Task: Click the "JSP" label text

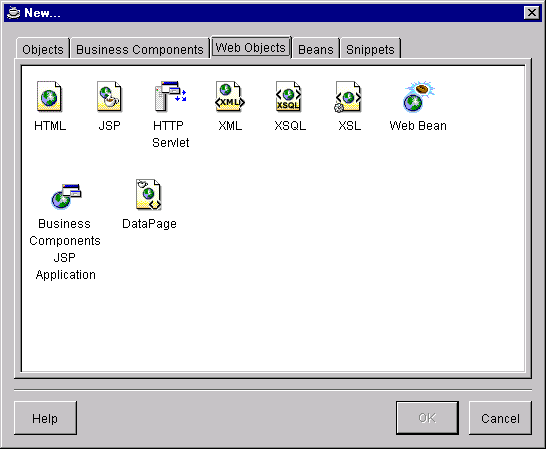Action: click(x=109, y=126)
